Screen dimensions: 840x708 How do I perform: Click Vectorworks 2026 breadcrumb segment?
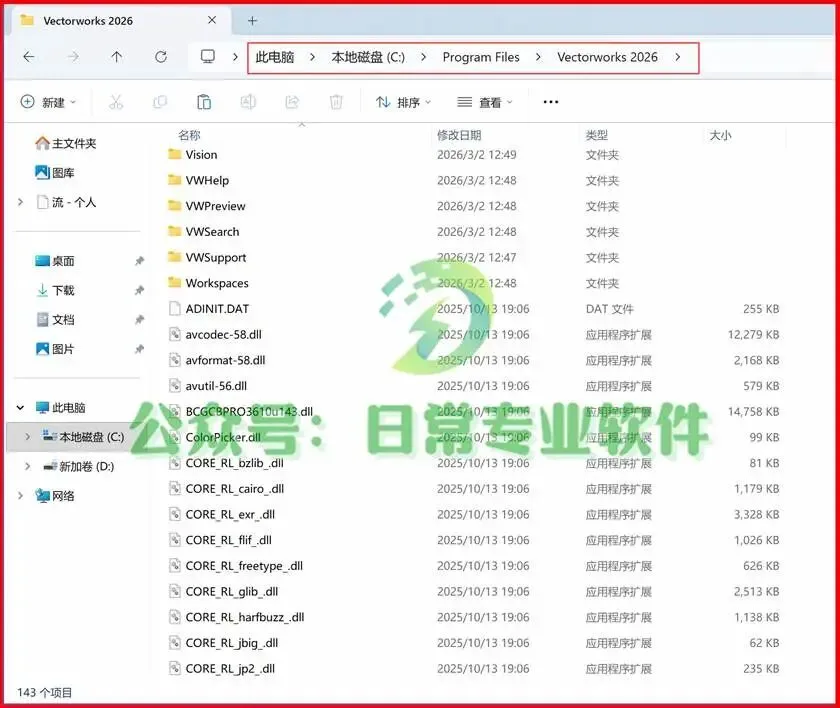tap(607, 57)
